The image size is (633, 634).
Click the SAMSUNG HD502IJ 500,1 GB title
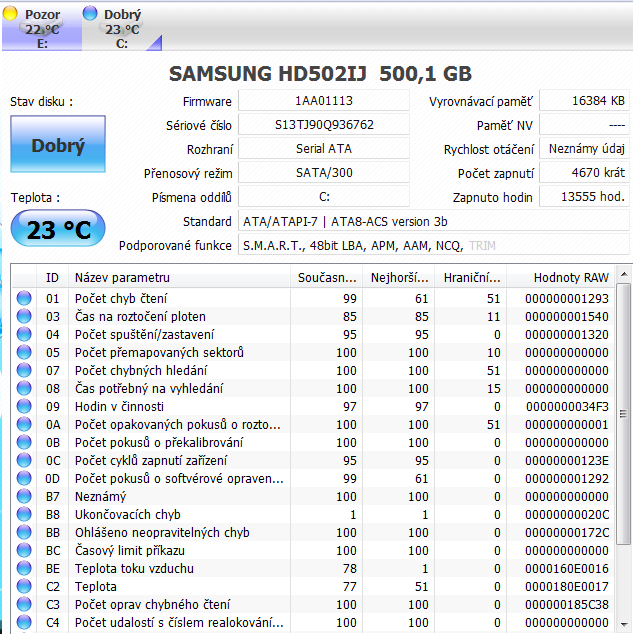click(320, 74)
